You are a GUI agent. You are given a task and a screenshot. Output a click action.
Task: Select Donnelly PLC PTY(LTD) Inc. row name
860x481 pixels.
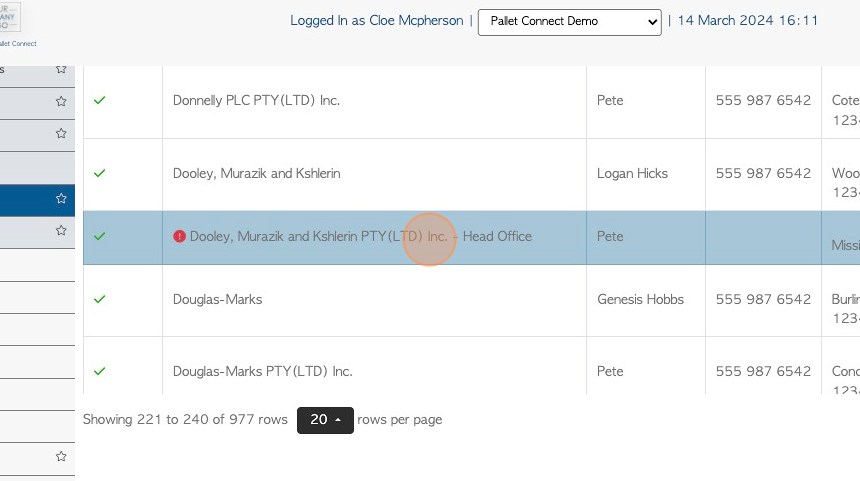tap(256, 100)
